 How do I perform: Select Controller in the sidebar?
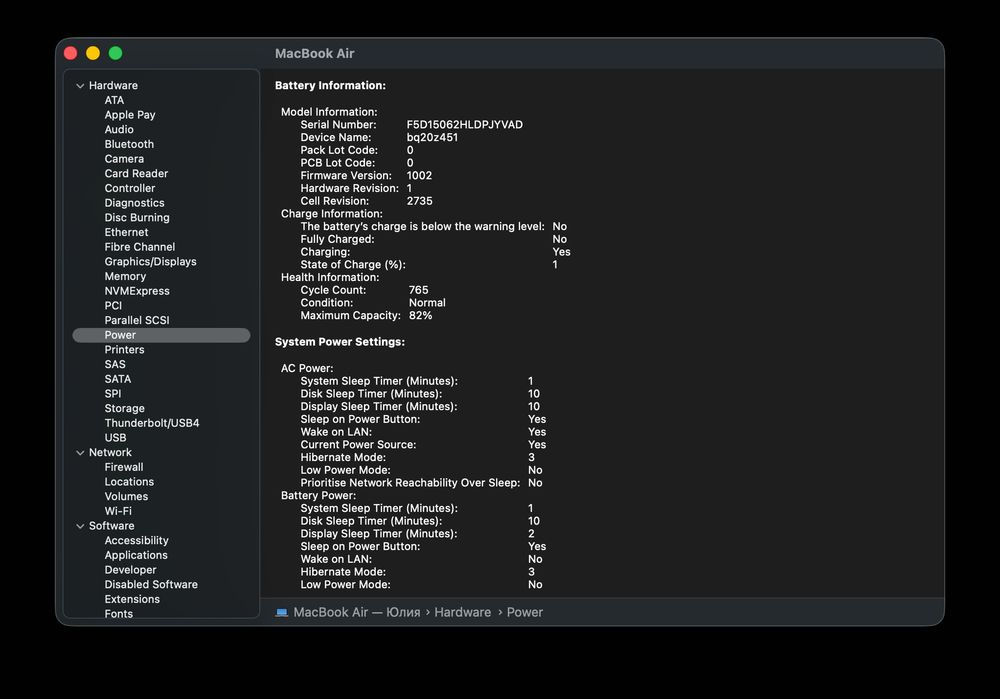pyautogui.click(x=130, y=188)
